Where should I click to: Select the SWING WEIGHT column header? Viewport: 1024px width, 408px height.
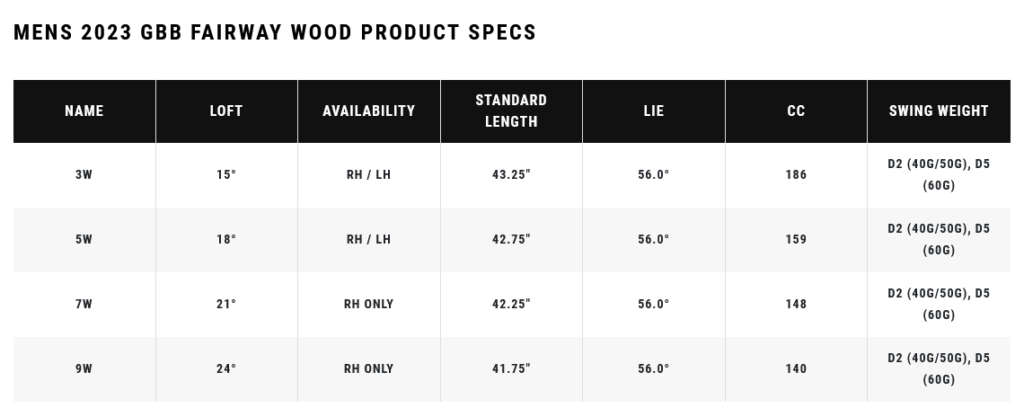(938, 111)
